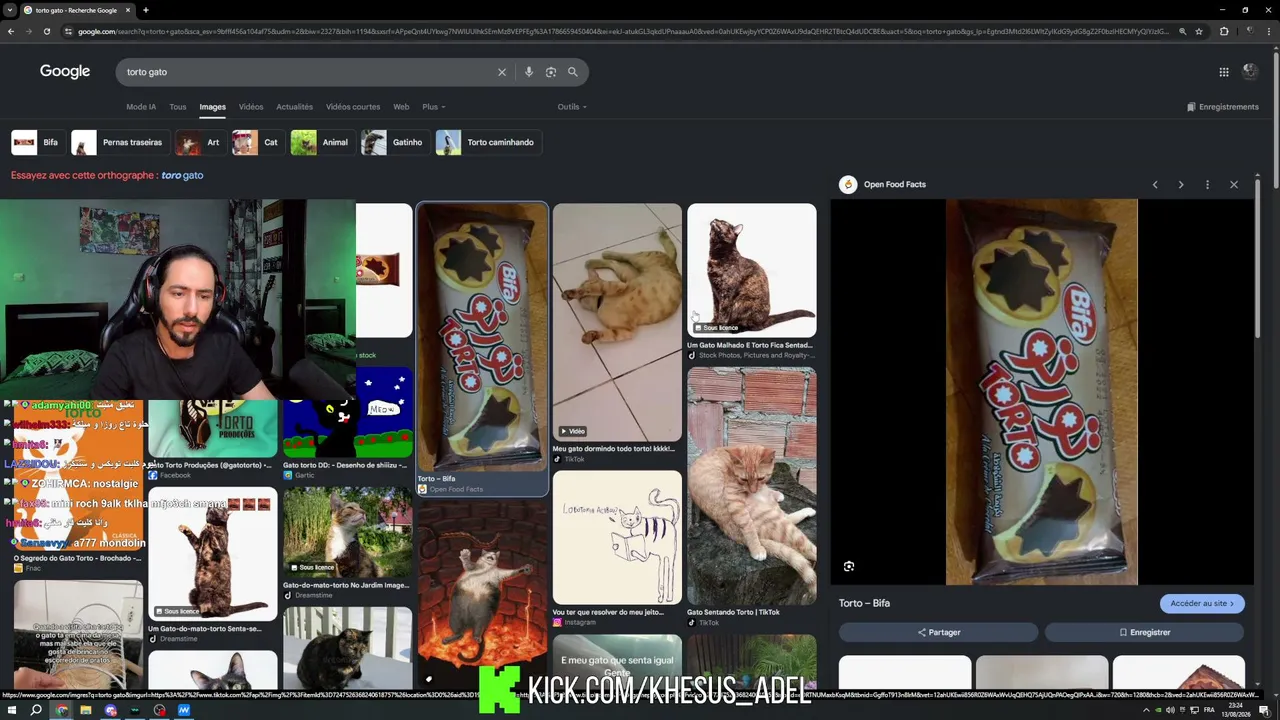1280x720 pixels.
Task: Open the 'Open Food Facts' source link
Action: tap(895, 185)
